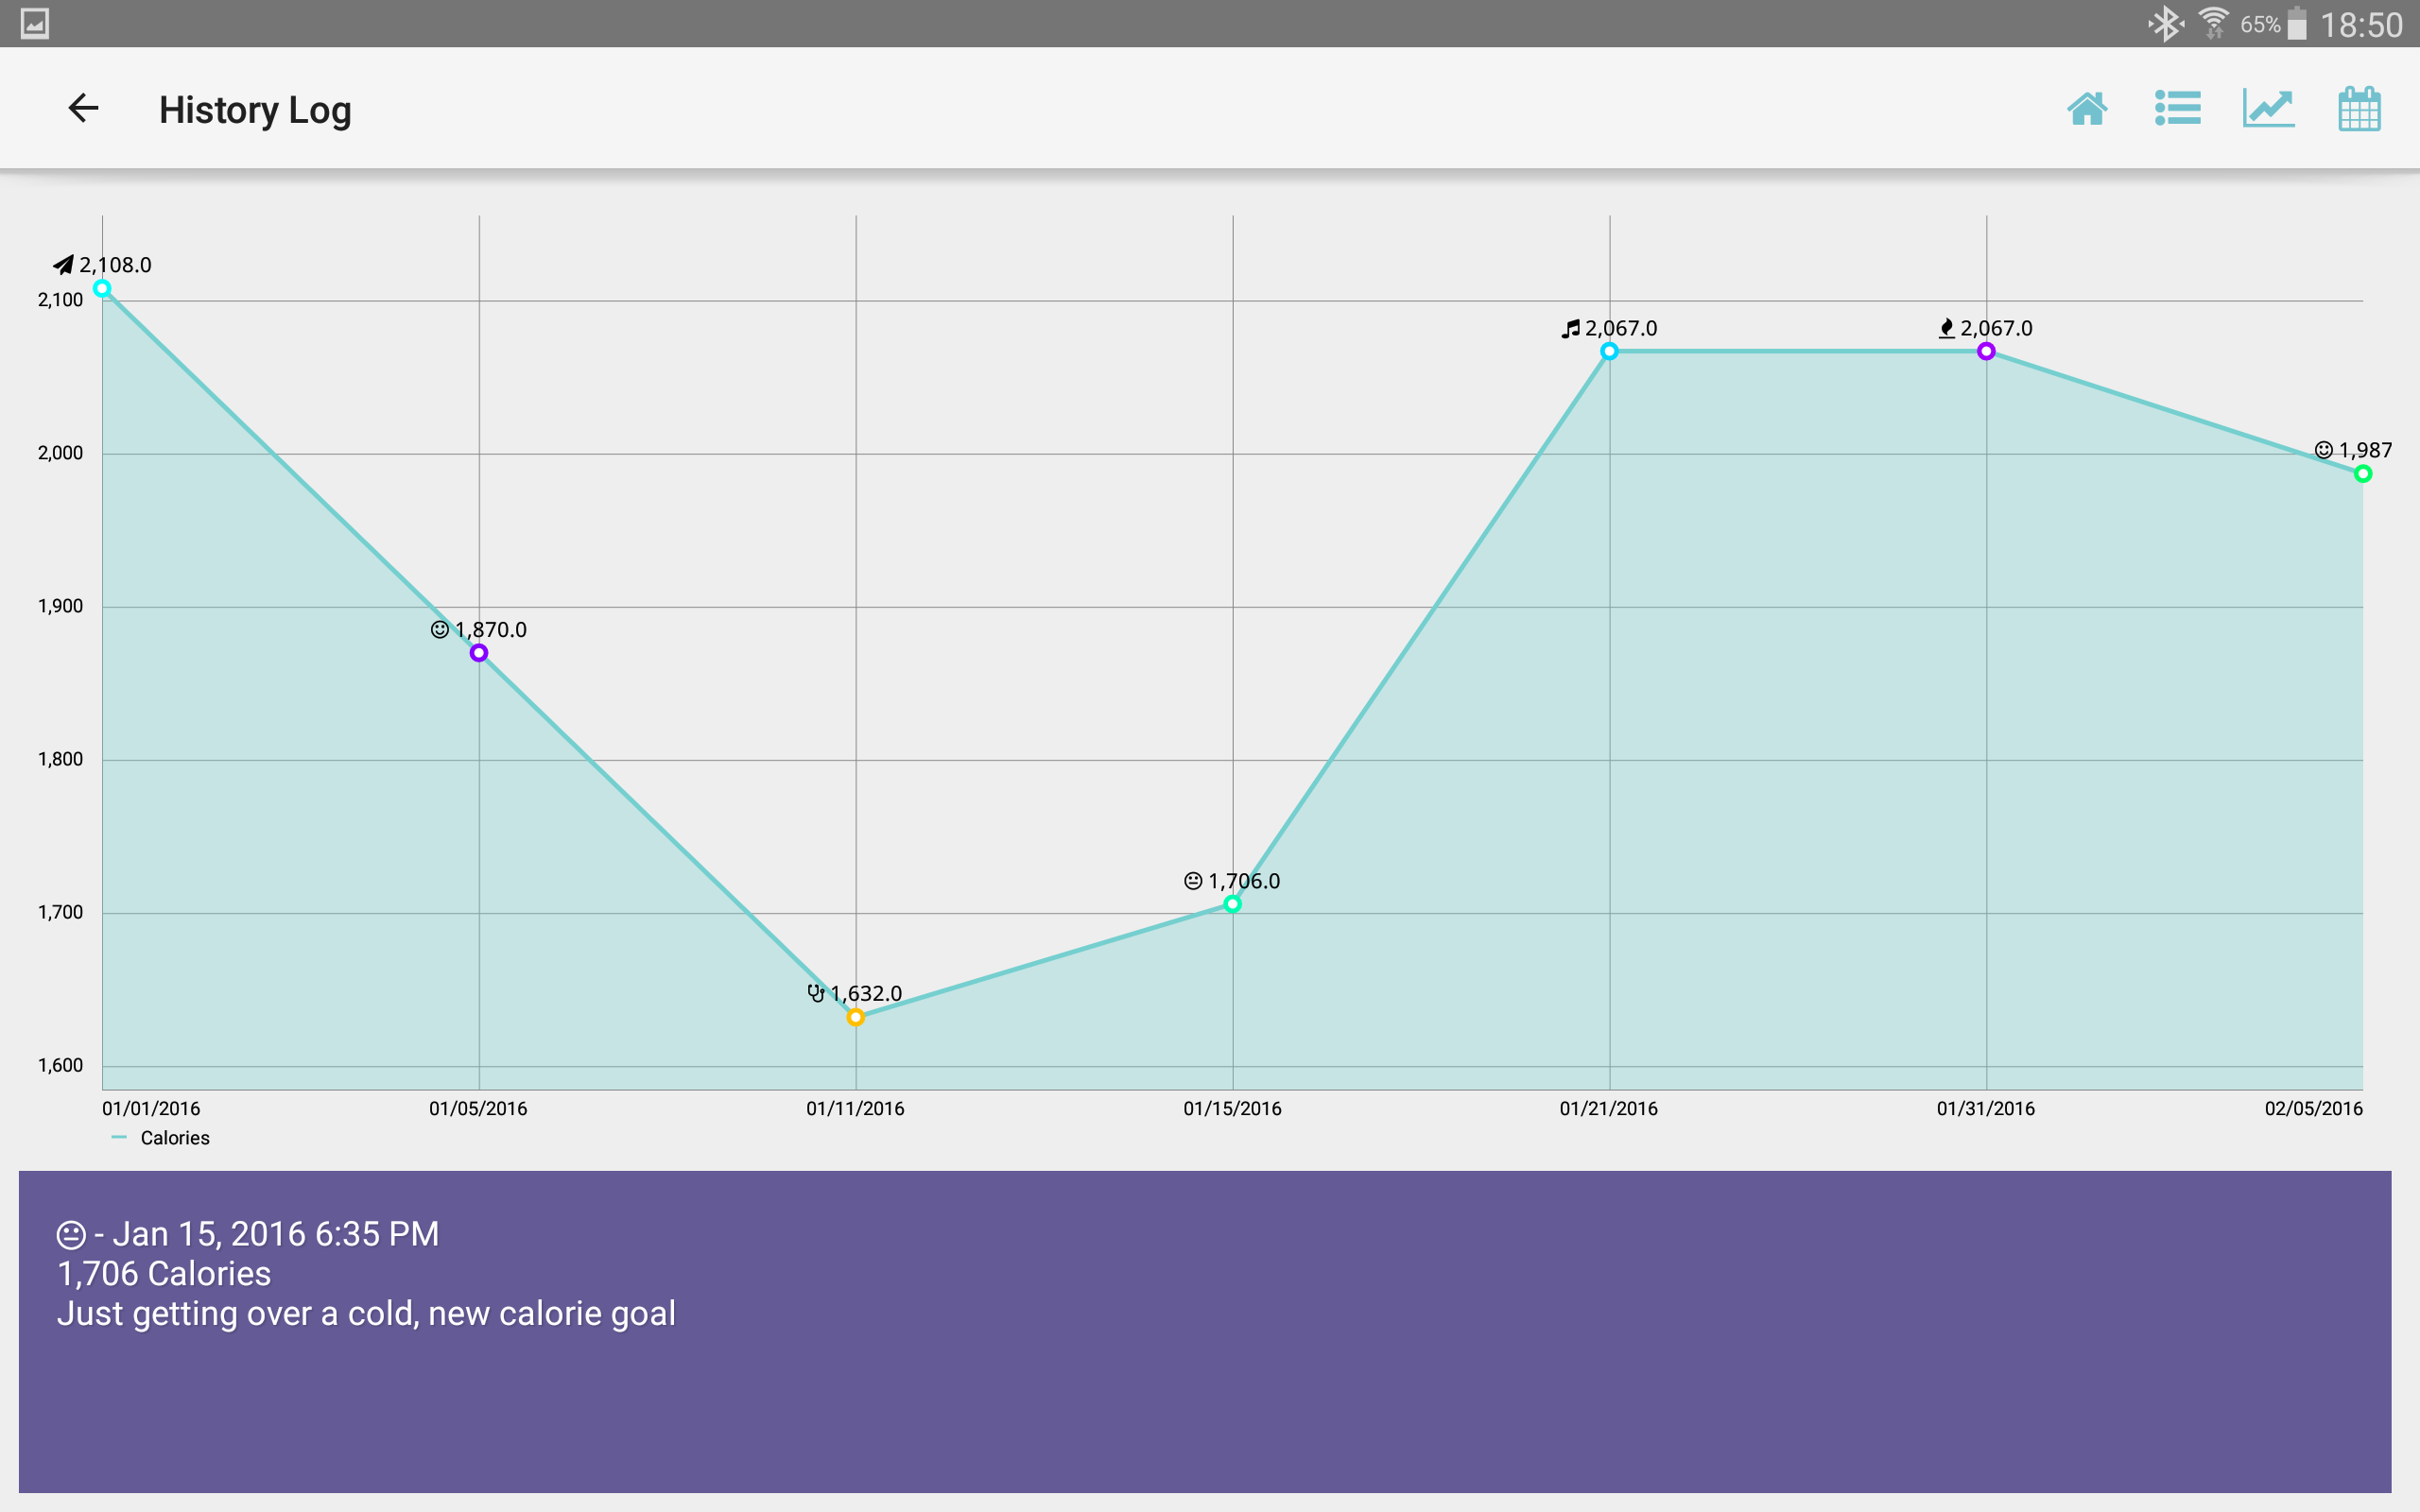Tap the Wi-Fi status icon
The height and width of the screenshot is (1512, 2420).
(2214, 23)
